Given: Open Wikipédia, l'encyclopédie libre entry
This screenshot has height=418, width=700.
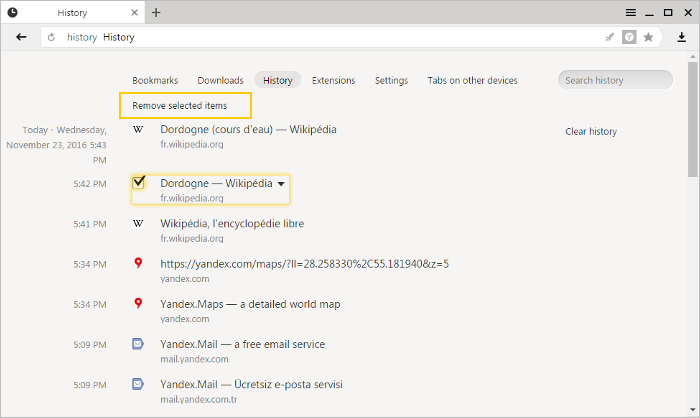Looking at the screenshot, I should pos(232,223).
